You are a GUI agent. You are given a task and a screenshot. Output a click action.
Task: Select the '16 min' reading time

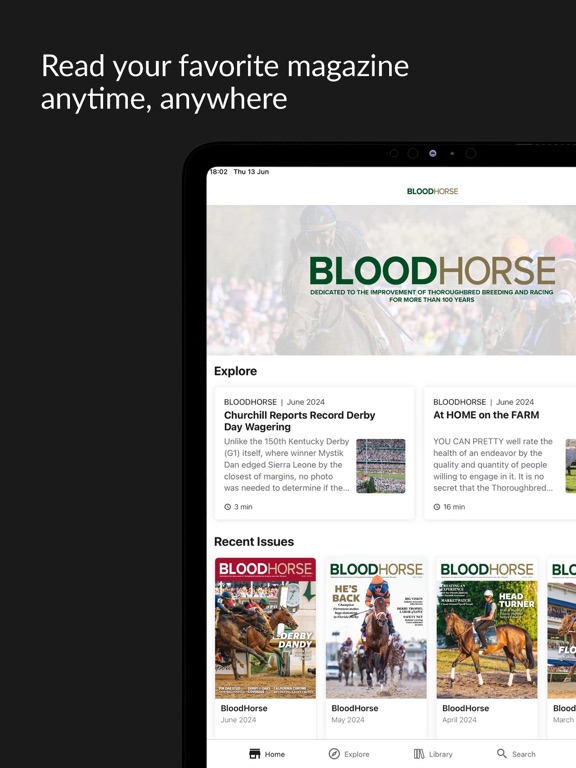tap(454, 507)
